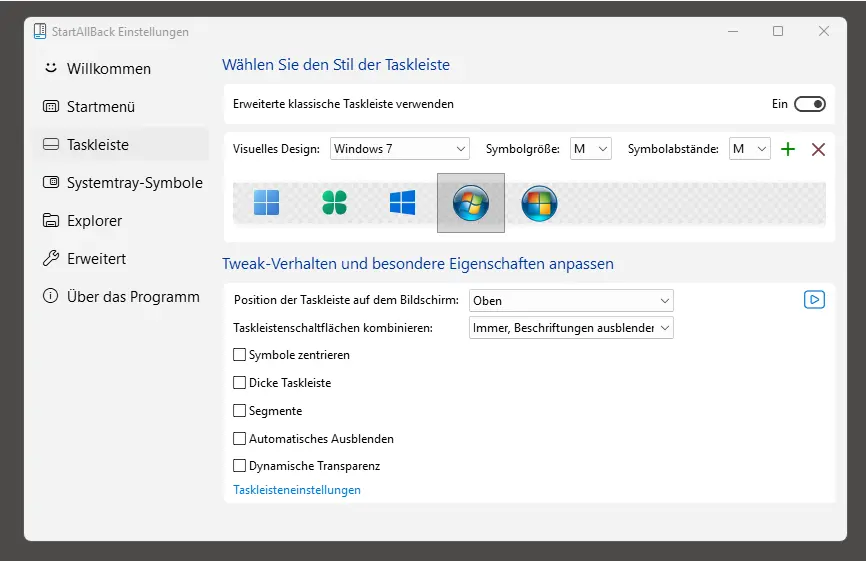
Task: Enable the Symbole zentrieren checkbox
Action: pyautogui.click(x=240, y=355)
